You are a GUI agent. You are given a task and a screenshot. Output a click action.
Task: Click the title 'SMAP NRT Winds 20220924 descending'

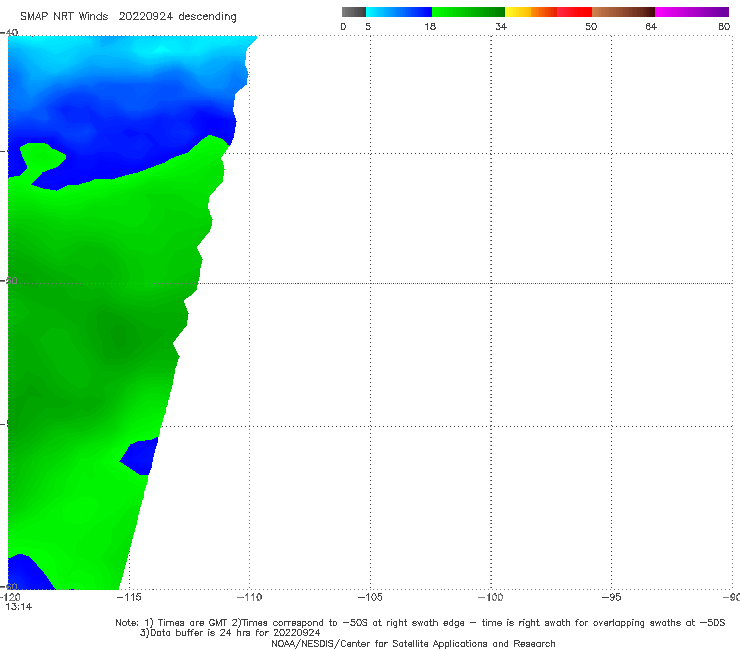click(128, 17)
